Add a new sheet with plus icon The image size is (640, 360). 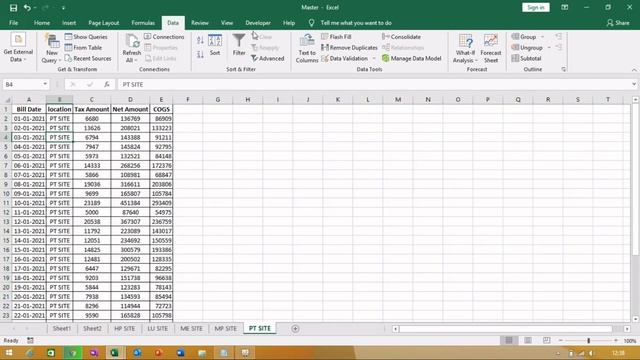(295, 329)
